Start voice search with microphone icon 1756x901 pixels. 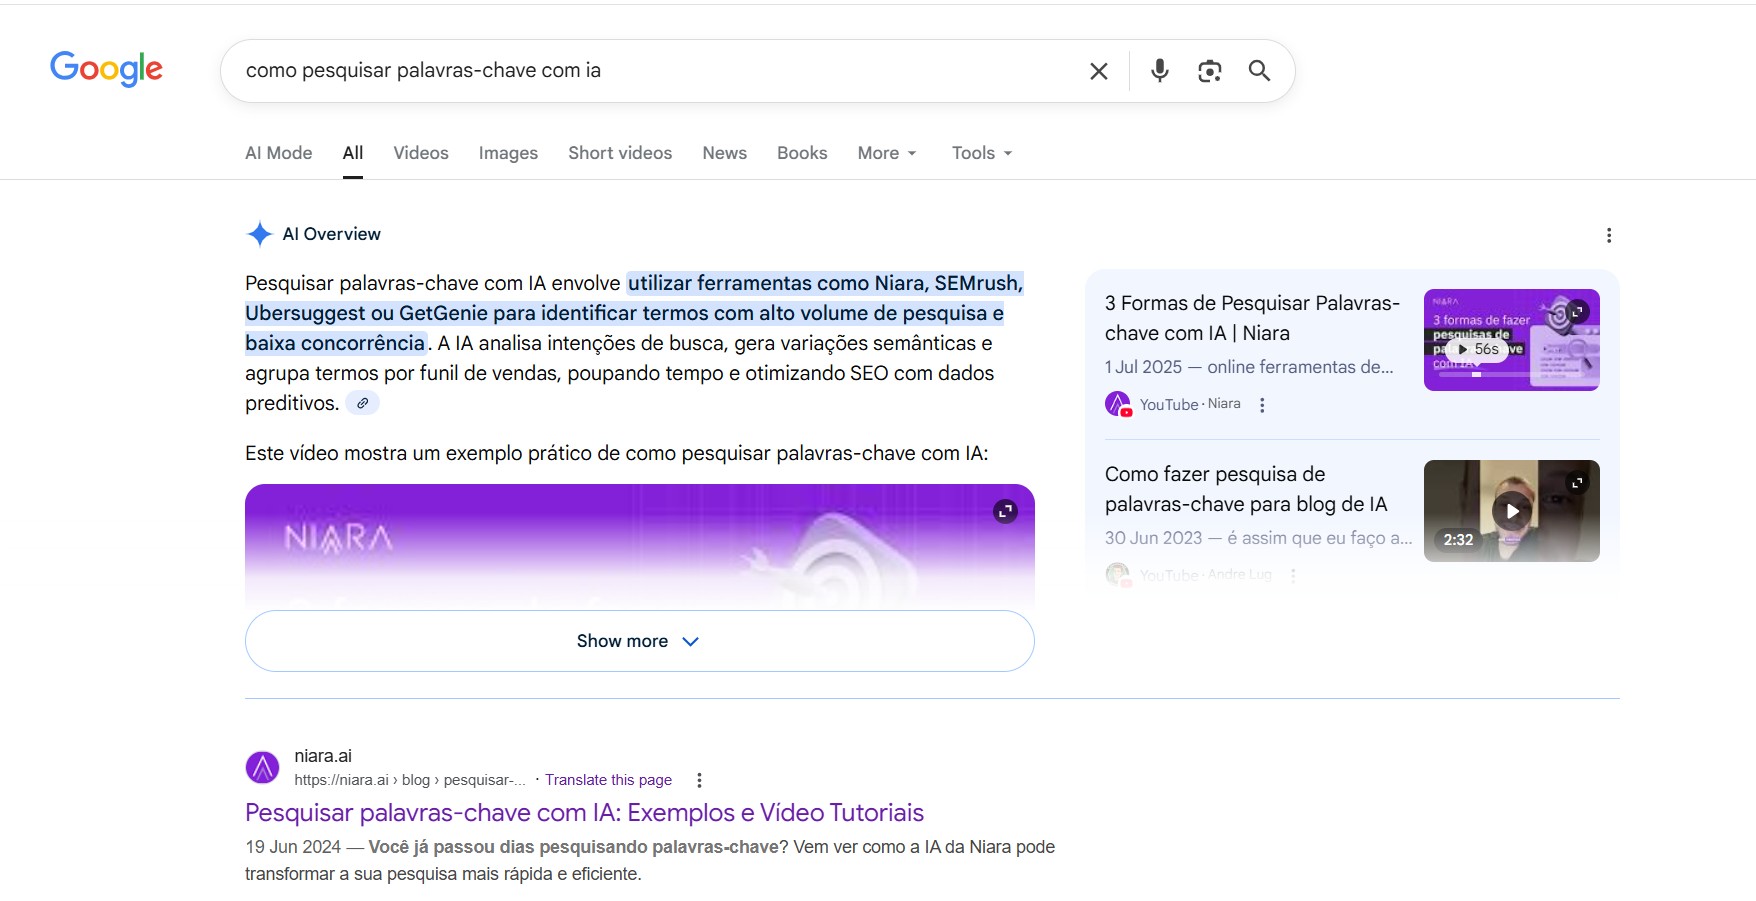[1159, 71]
